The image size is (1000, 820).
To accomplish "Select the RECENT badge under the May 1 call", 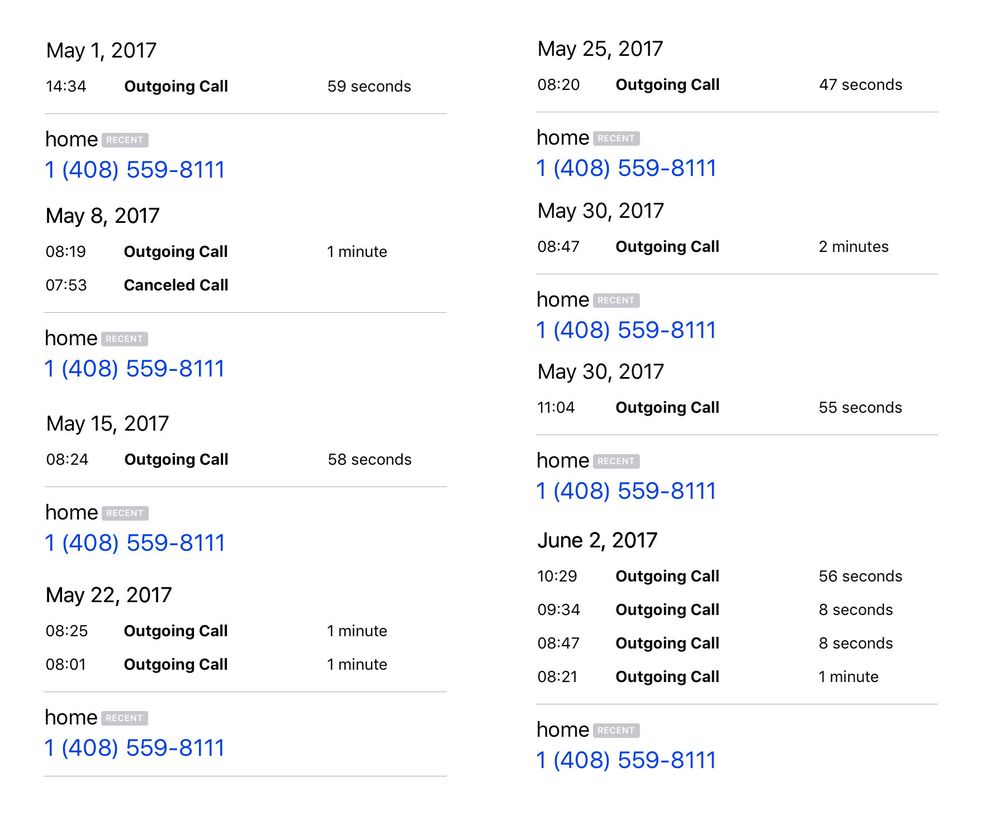I will click(x=125, y=140).
